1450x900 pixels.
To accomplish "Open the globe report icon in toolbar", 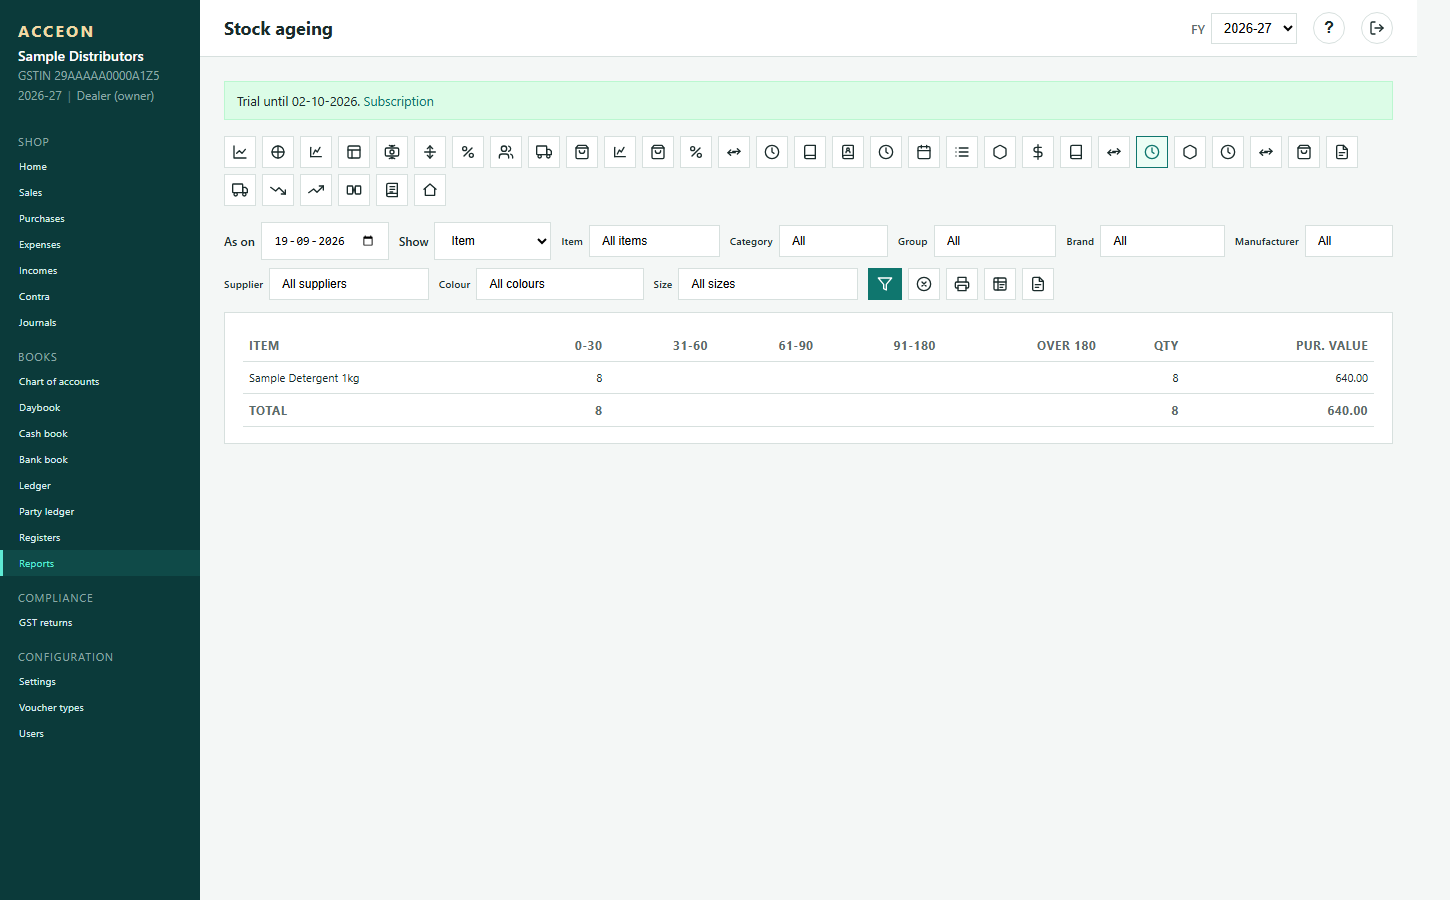I will pos(278,152).
